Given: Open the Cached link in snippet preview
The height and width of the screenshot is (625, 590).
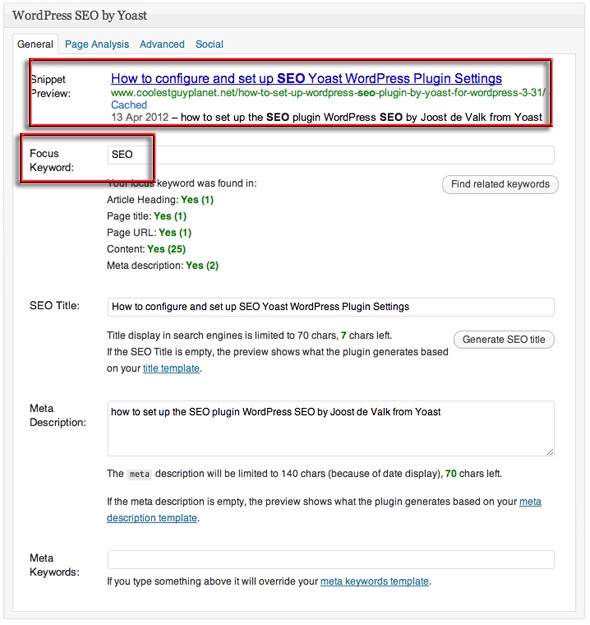Looking at the screenshot, I should 129,105.
